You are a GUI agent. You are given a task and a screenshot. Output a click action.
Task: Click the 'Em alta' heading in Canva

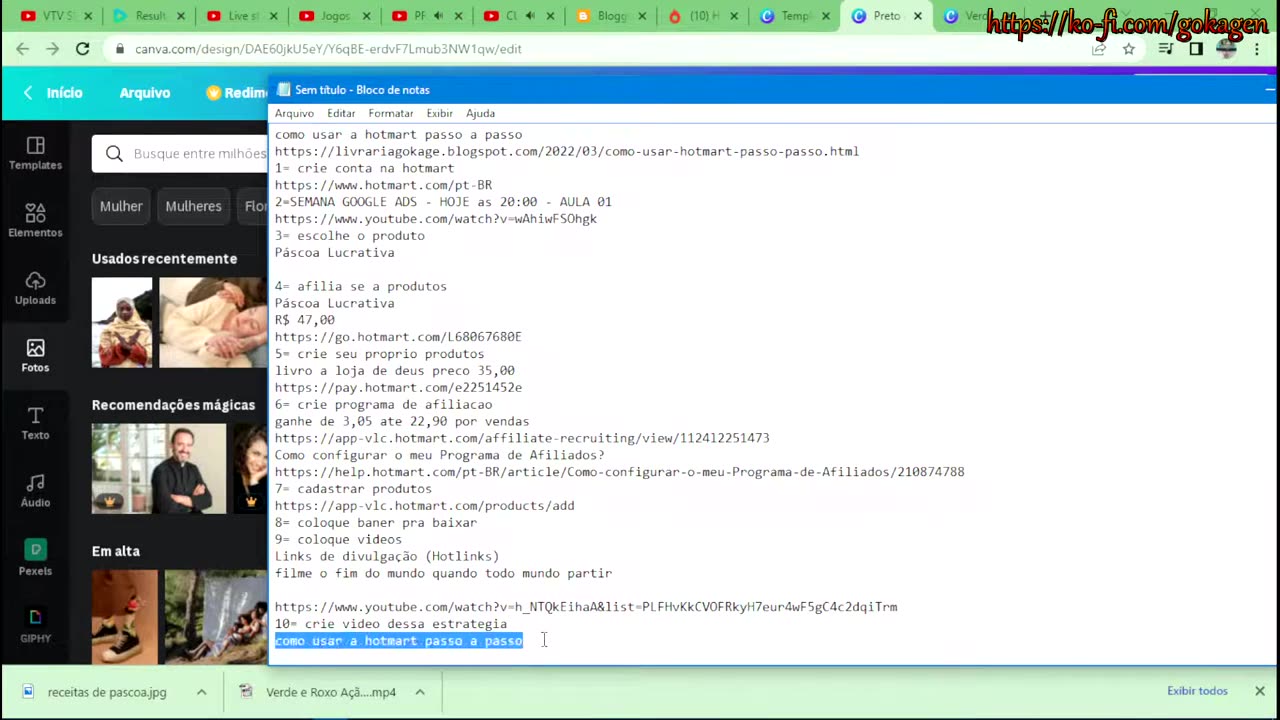coord(116,551)
